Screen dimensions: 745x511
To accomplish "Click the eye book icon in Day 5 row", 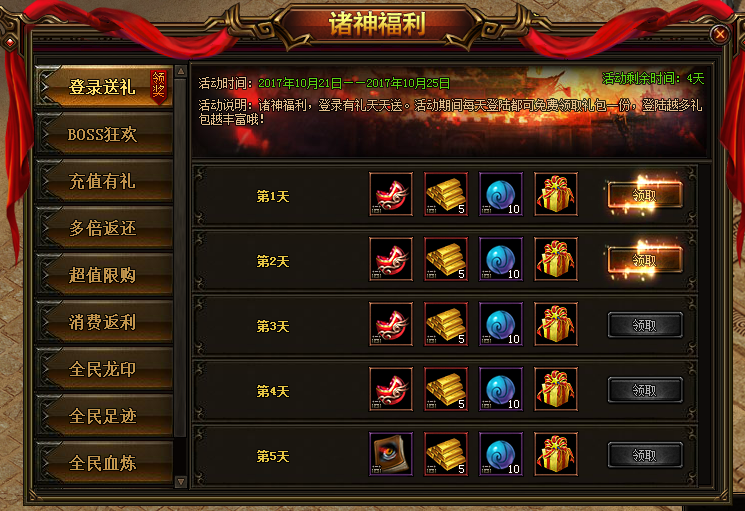I will tap(391, 454).
